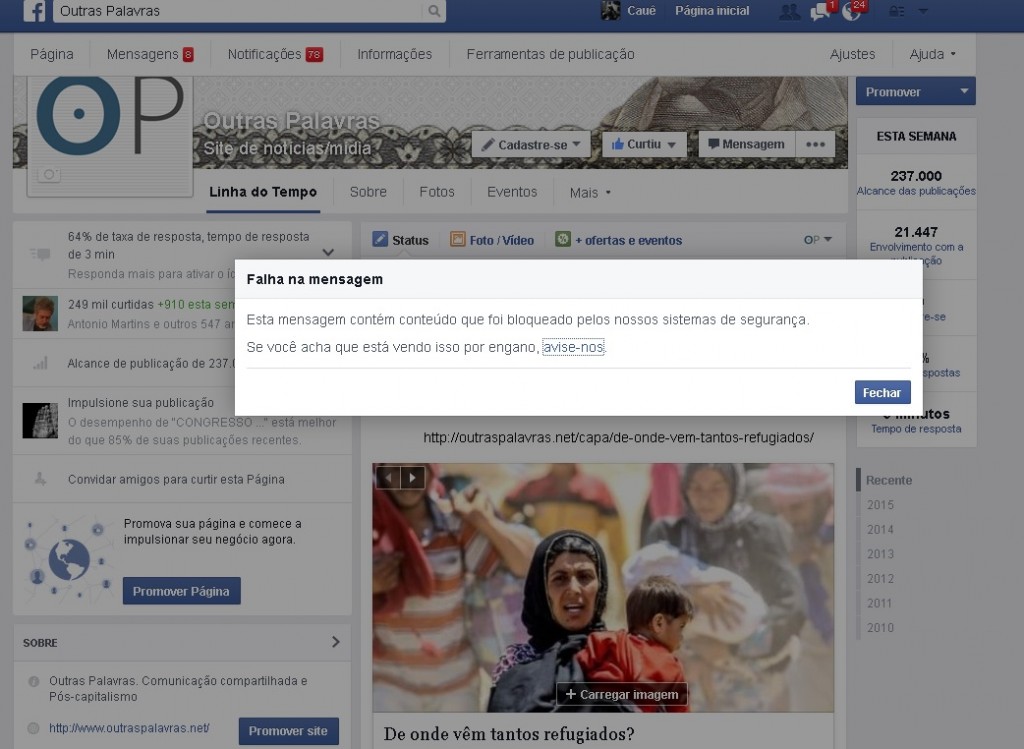Click the Foto / Vídeo icon

(458, 240)
